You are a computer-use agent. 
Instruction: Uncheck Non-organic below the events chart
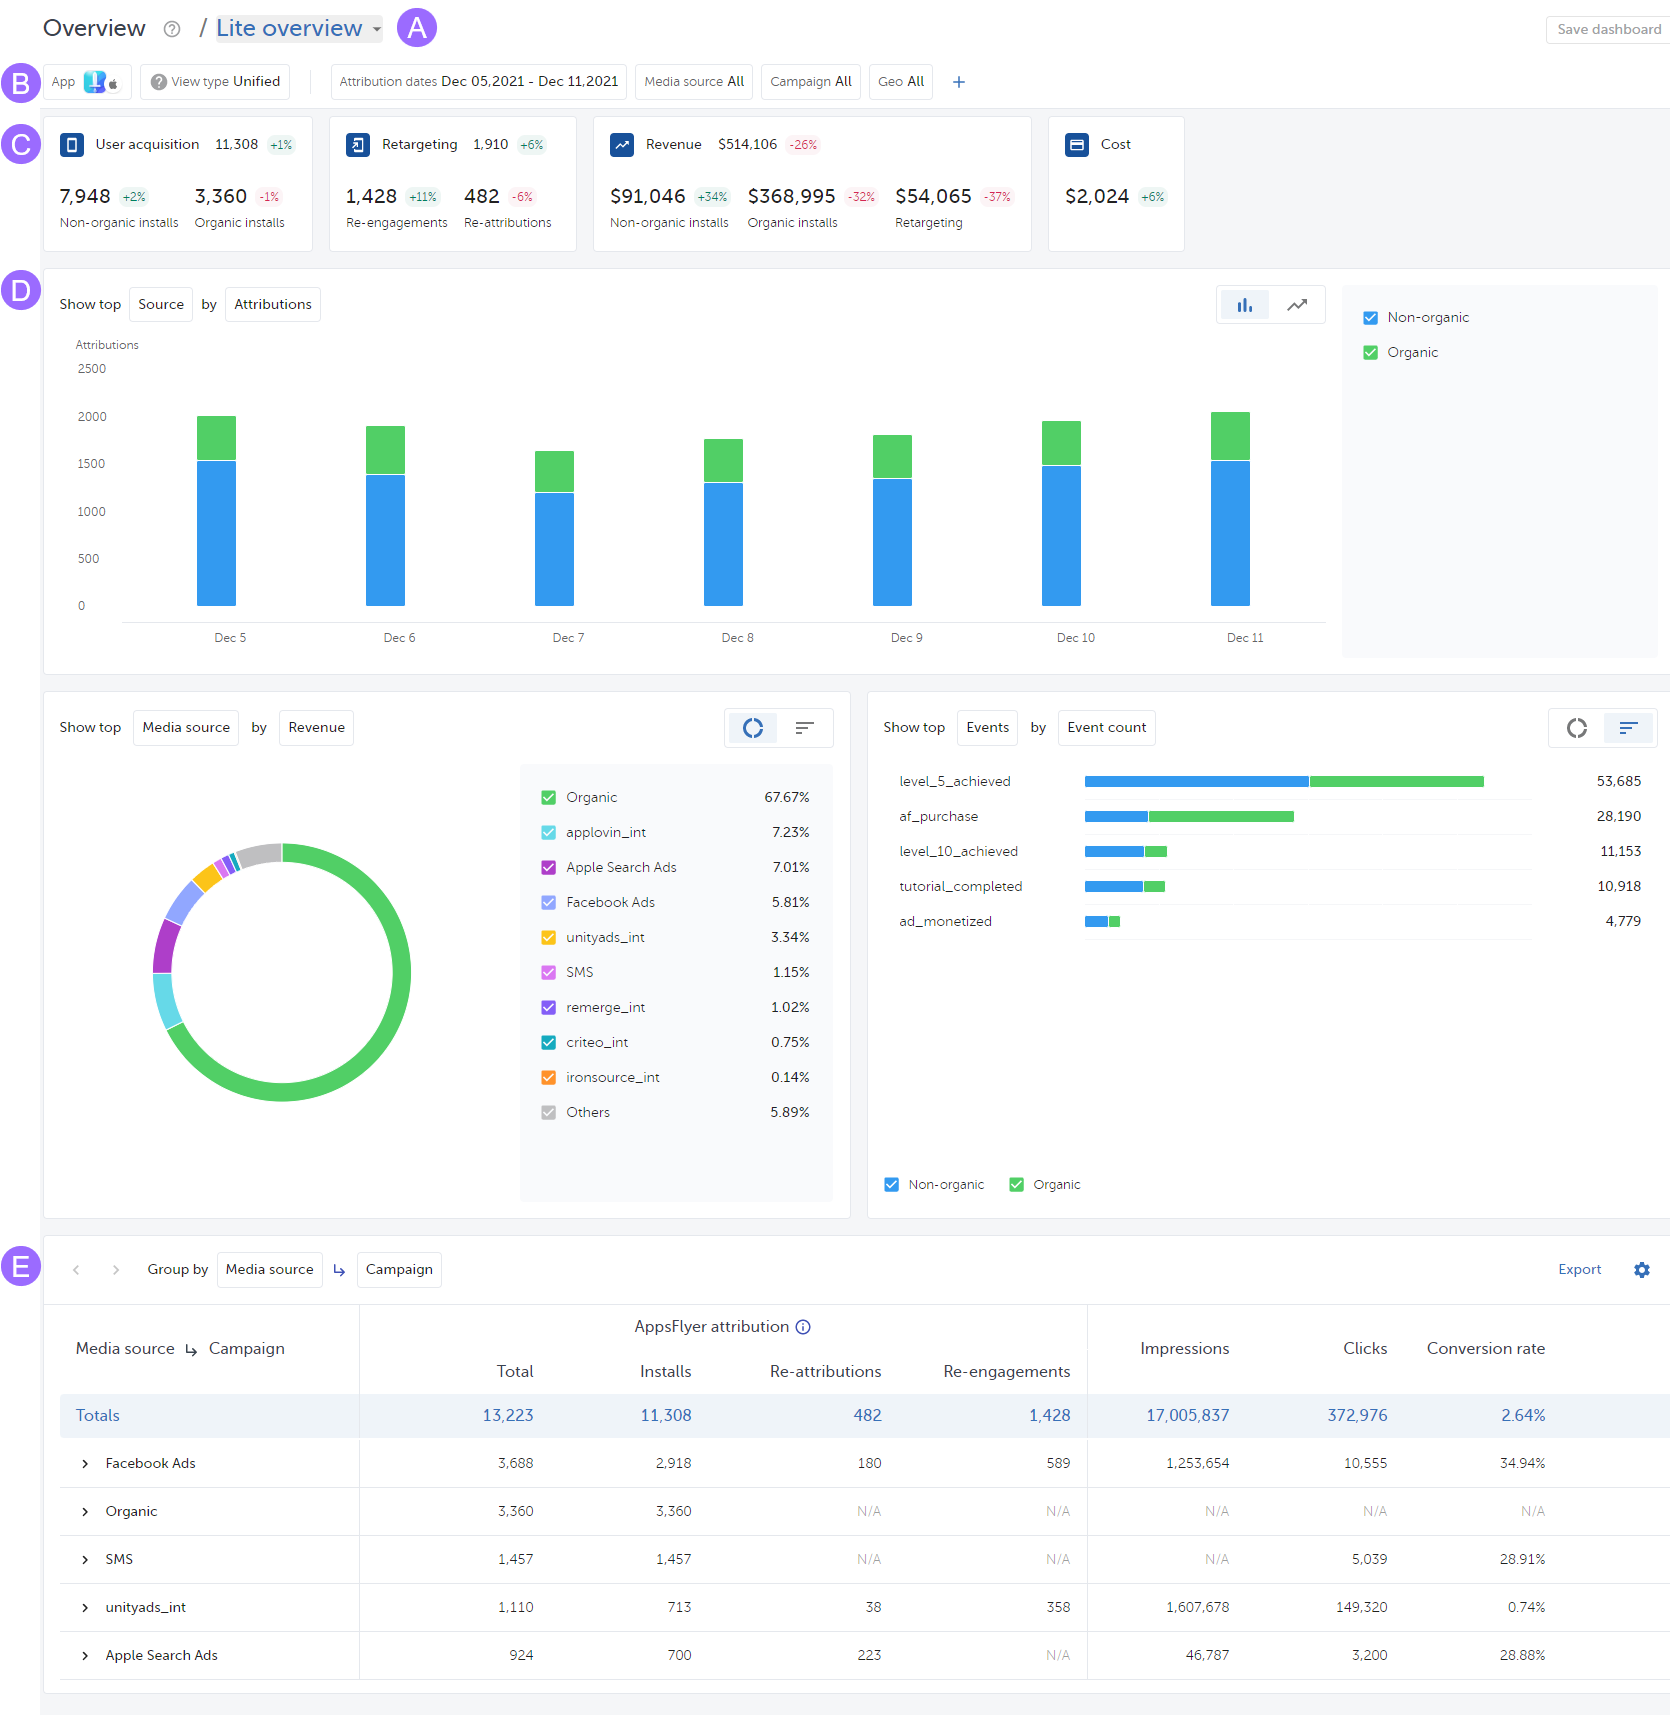890,1184
